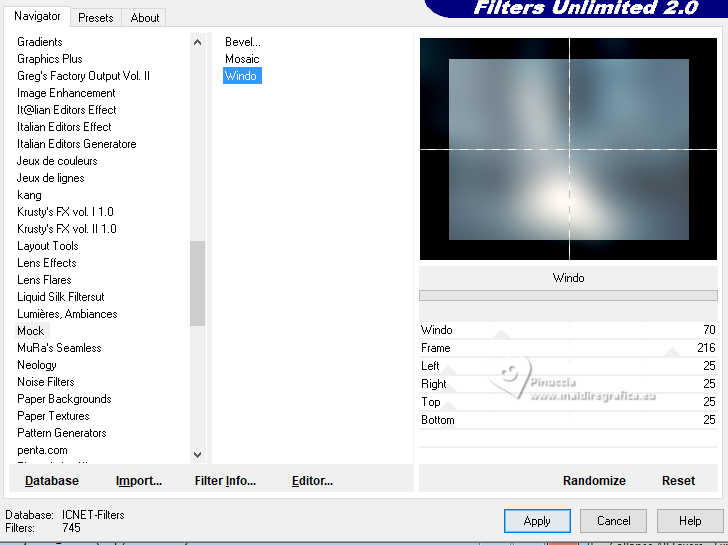Image resolution: width=728 pixels, height=545 pixels.
Task: Select Paper Backgrounds category
Action: click(64, 399)
